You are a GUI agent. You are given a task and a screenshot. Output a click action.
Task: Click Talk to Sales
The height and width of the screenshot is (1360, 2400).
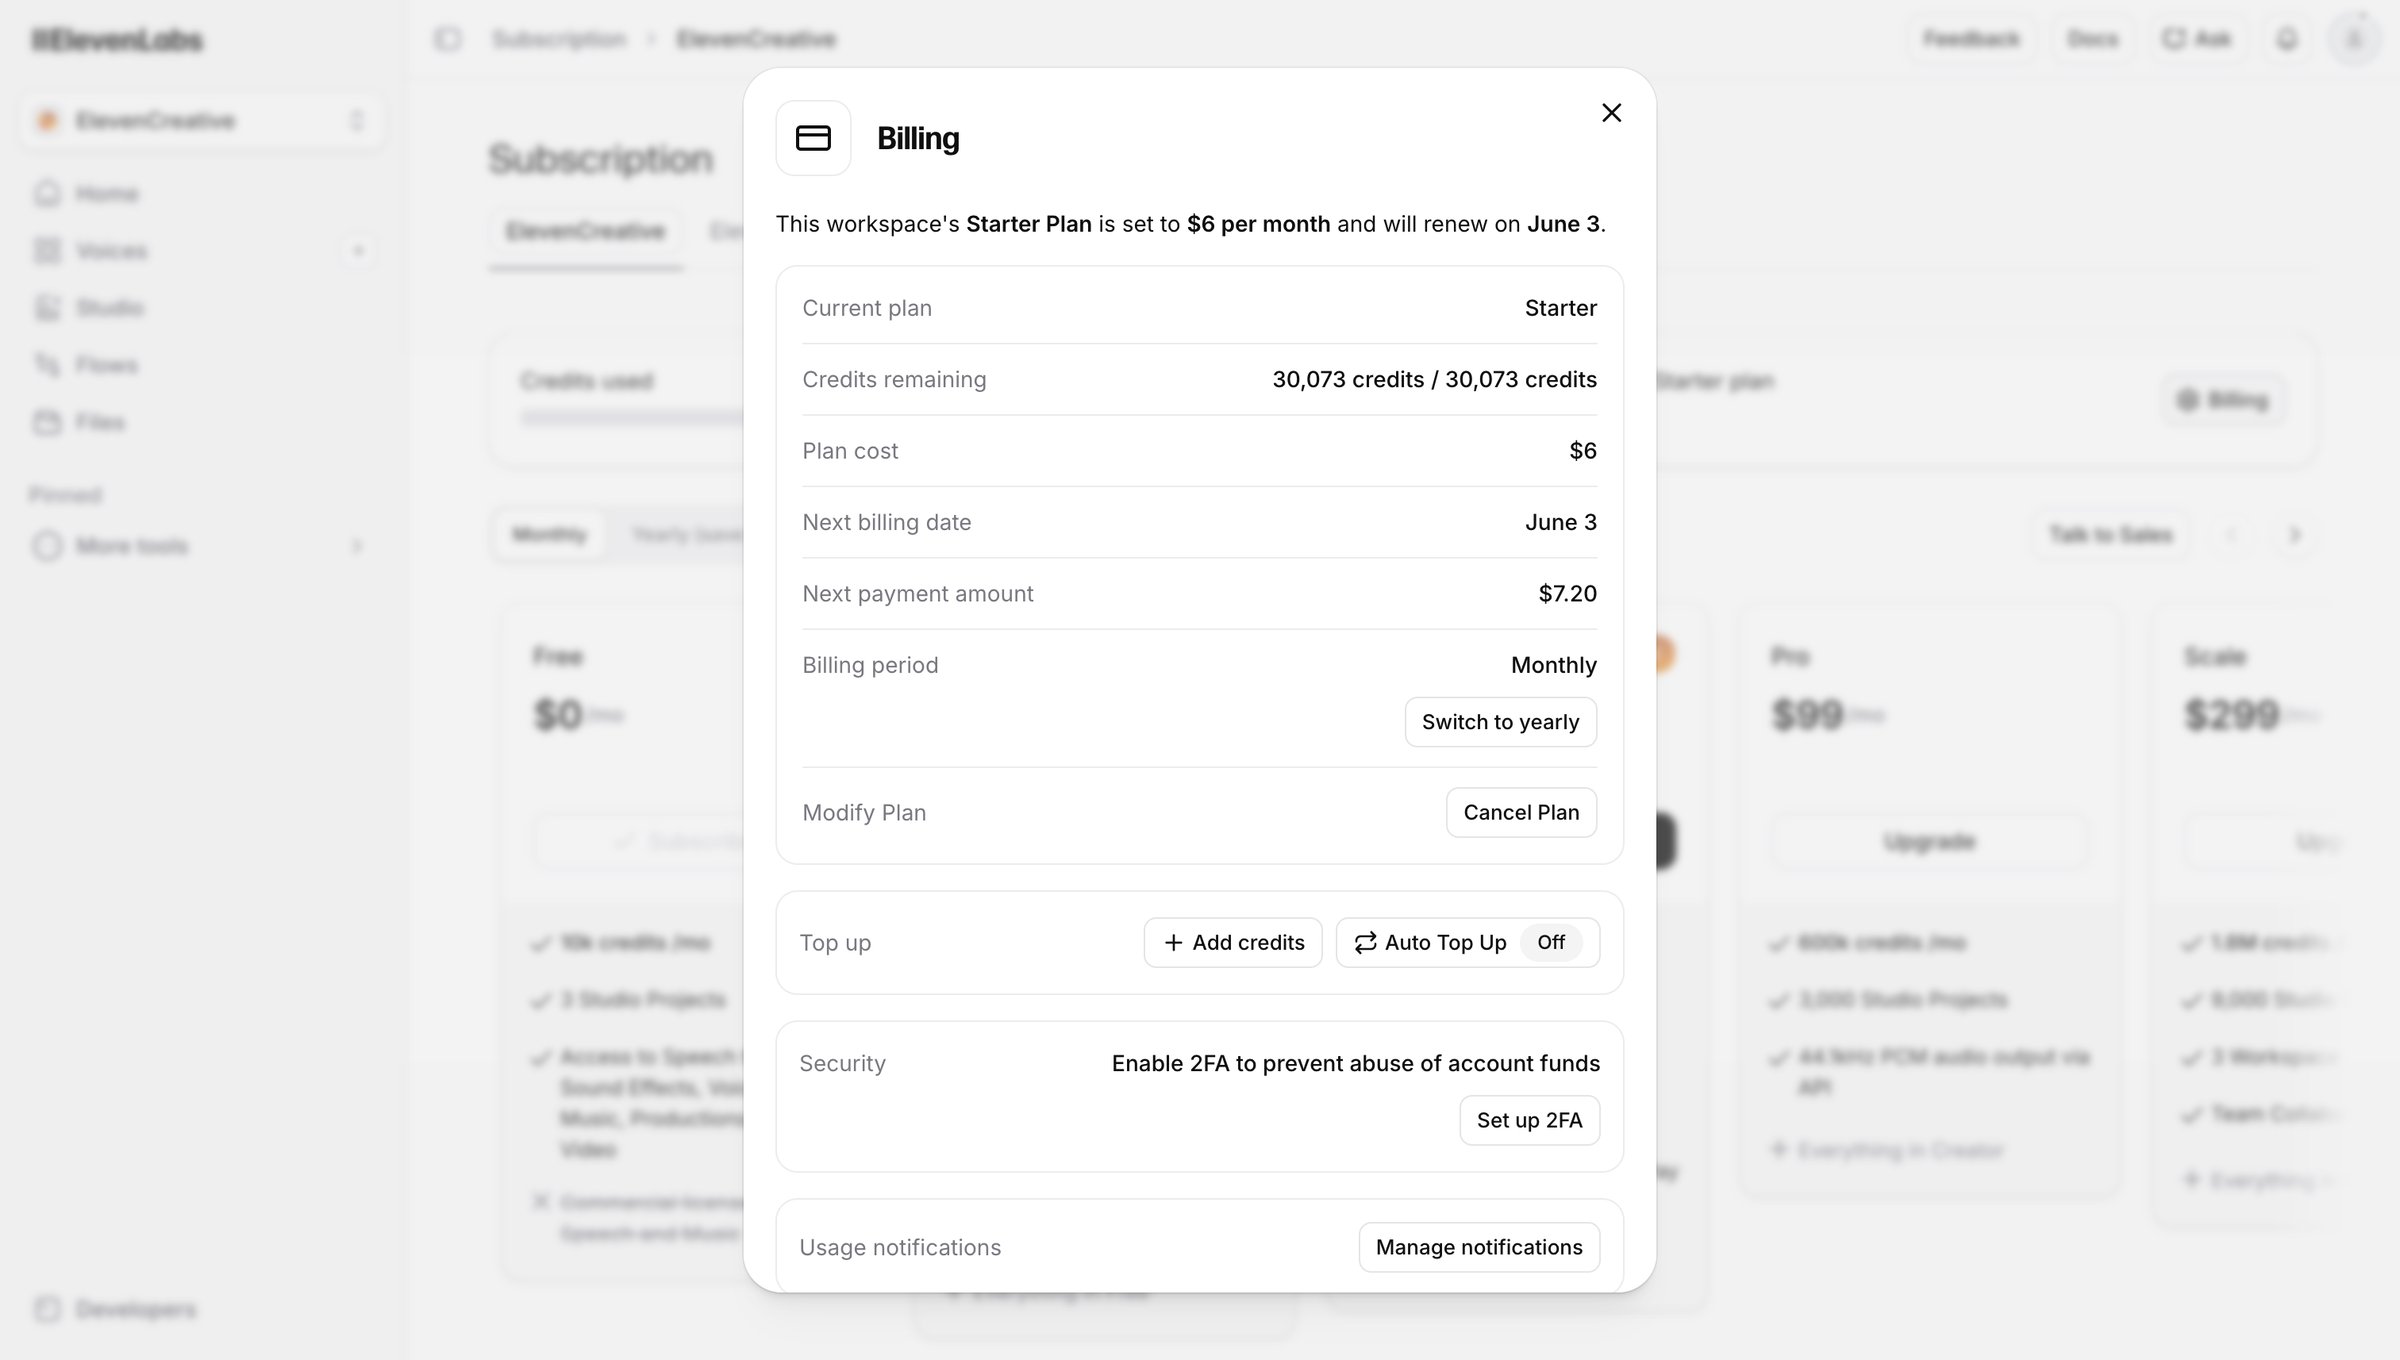(x=2111, y=535)
